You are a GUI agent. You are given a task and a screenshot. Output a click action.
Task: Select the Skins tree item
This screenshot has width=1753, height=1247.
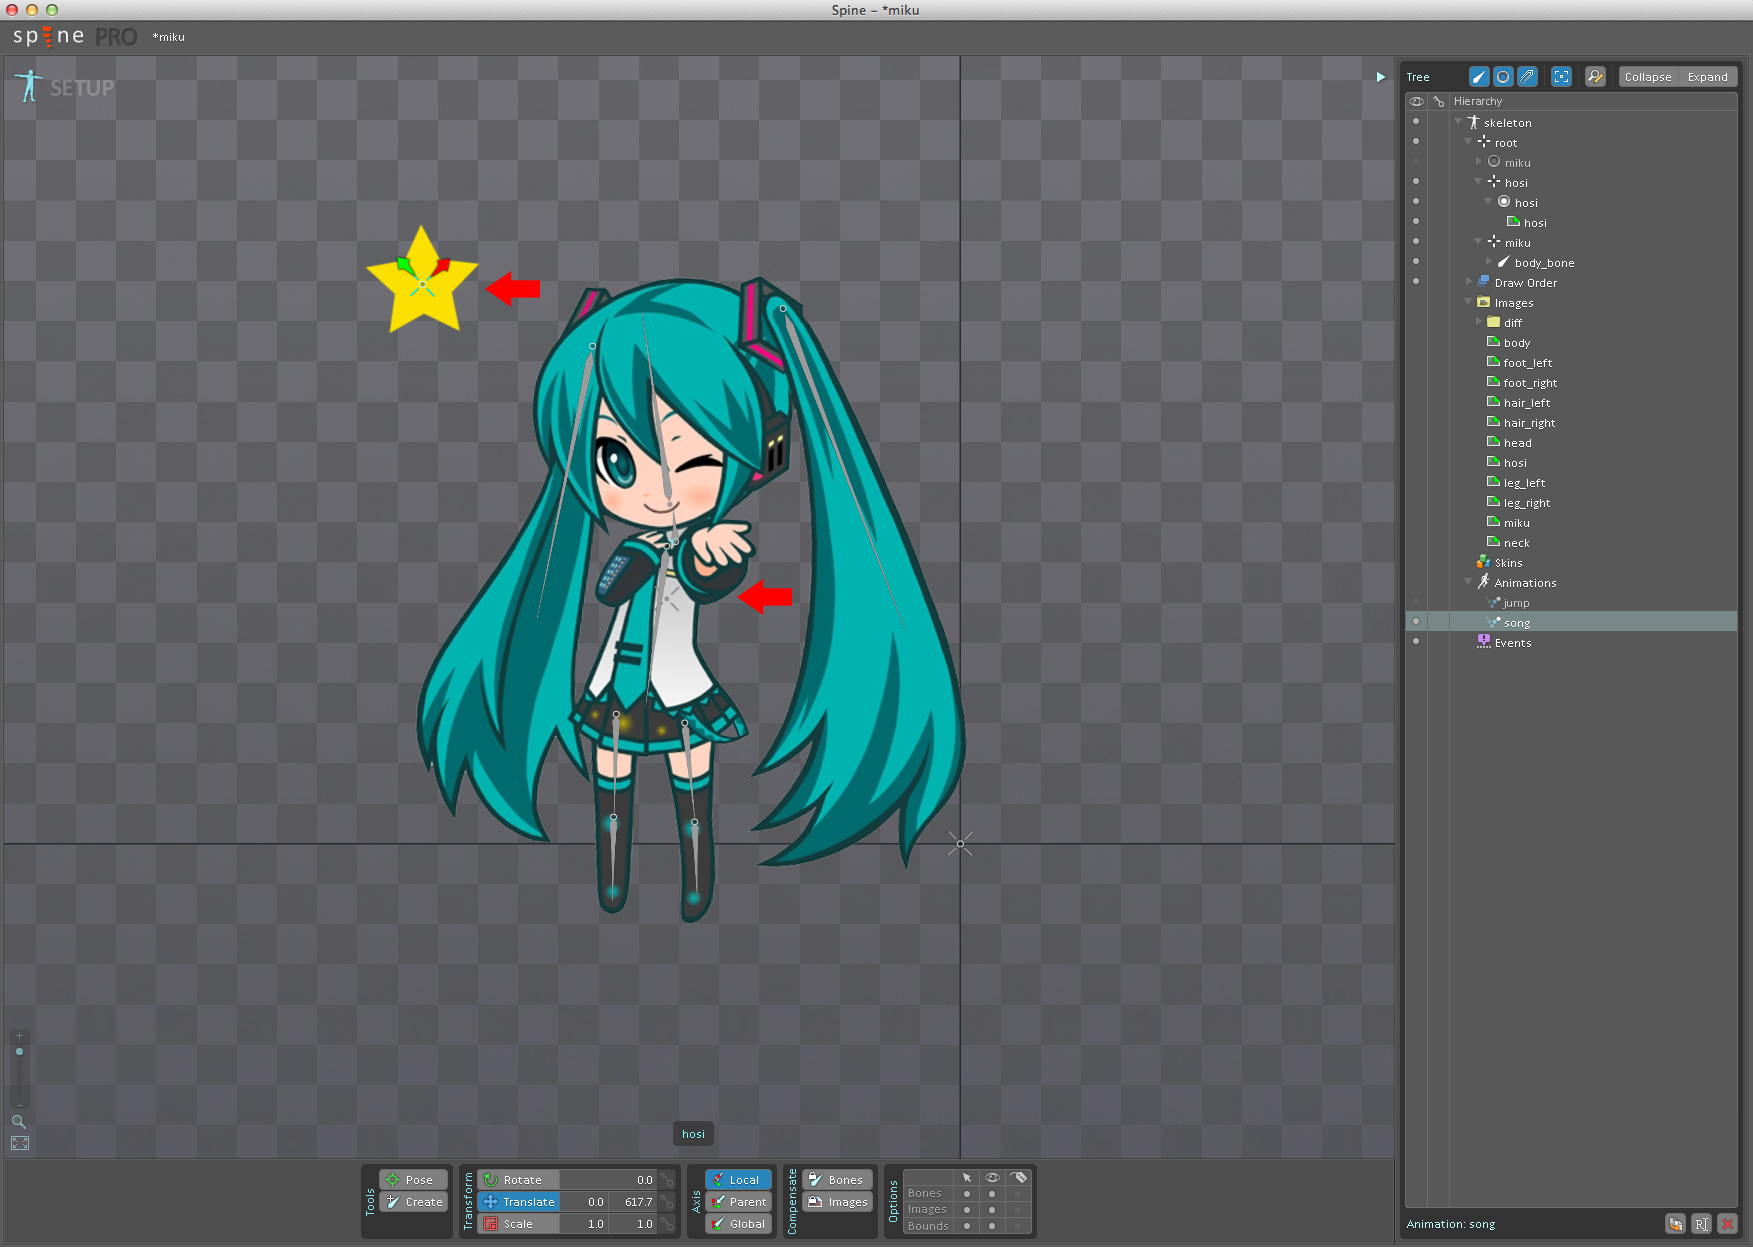[x=1508, y=563]
